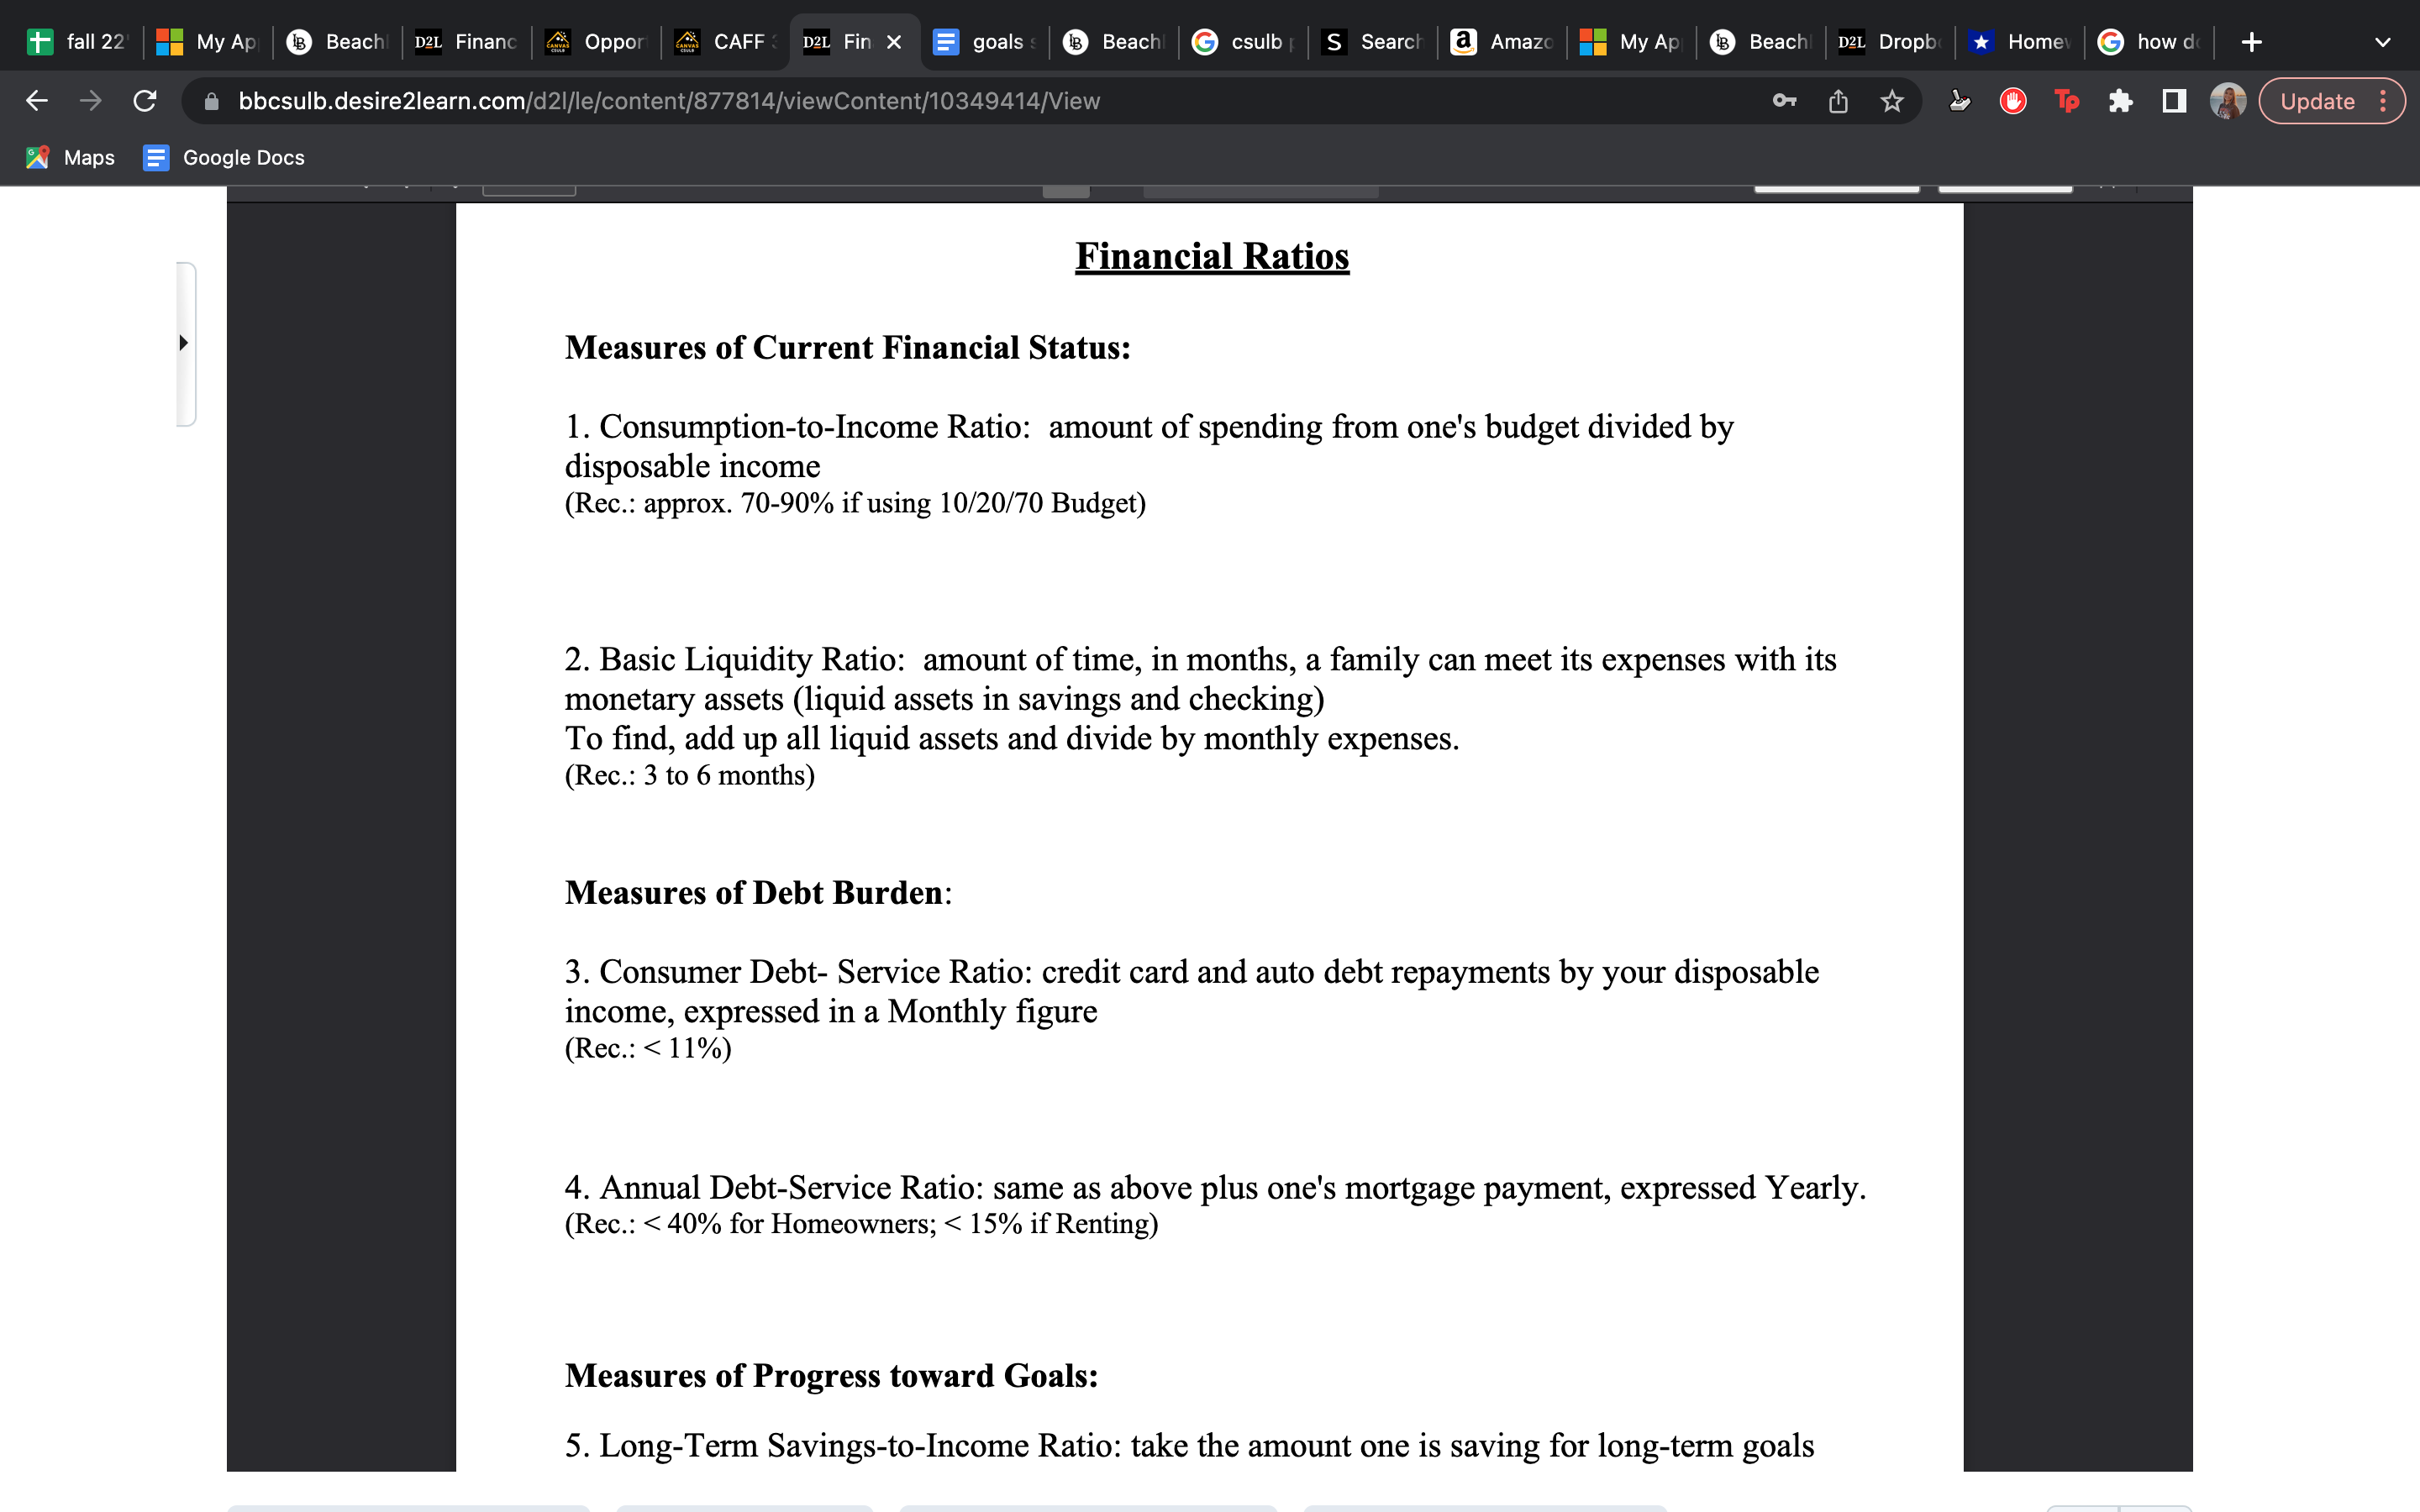Click the red stop-hand blocker extension
2420x1512 pixels.
pyautogui.click(x=2013, y=101)
